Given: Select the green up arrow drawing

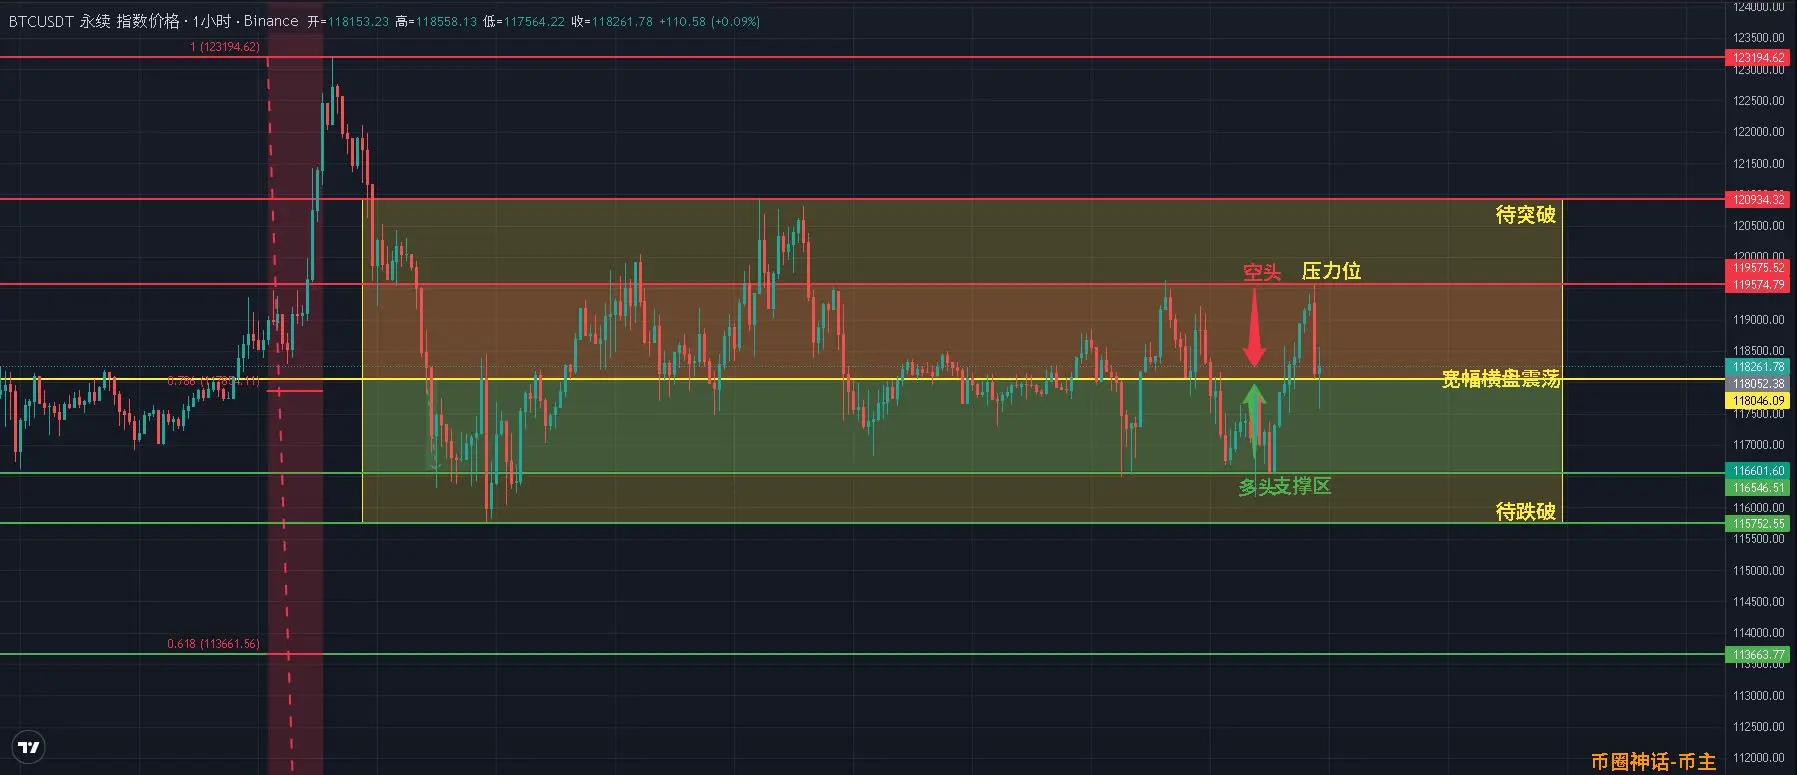Looking at the screenshot, I should 1254,420.
